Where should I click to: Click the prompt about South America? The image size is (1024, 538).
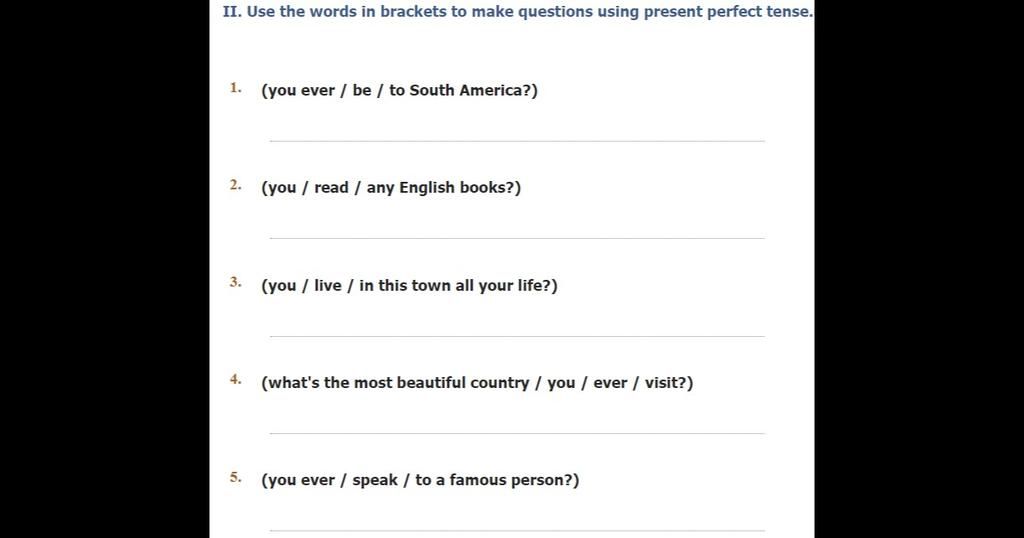(400, 90)
